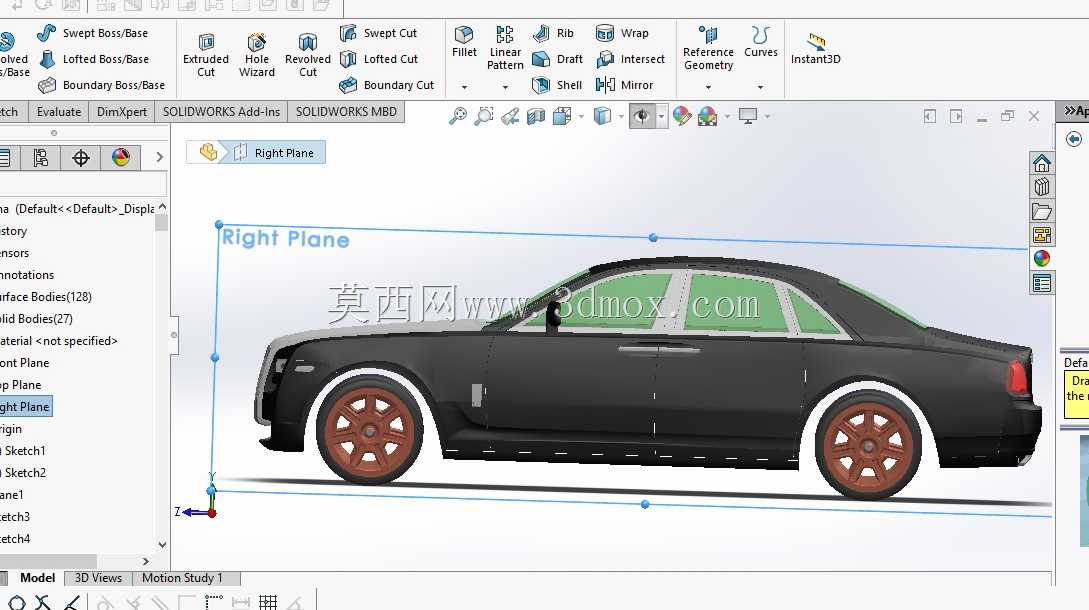Click the Apply Scene icon

[x=707, y=116]
